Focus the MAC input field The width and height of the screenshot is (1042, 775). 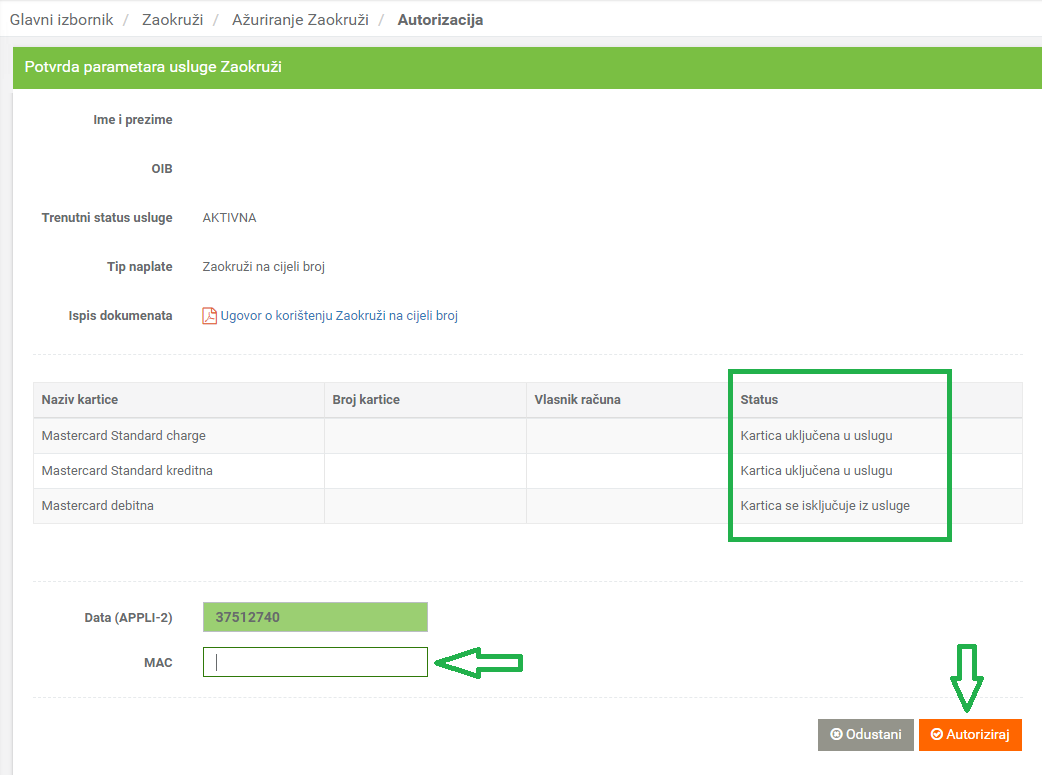click(315, 662)
